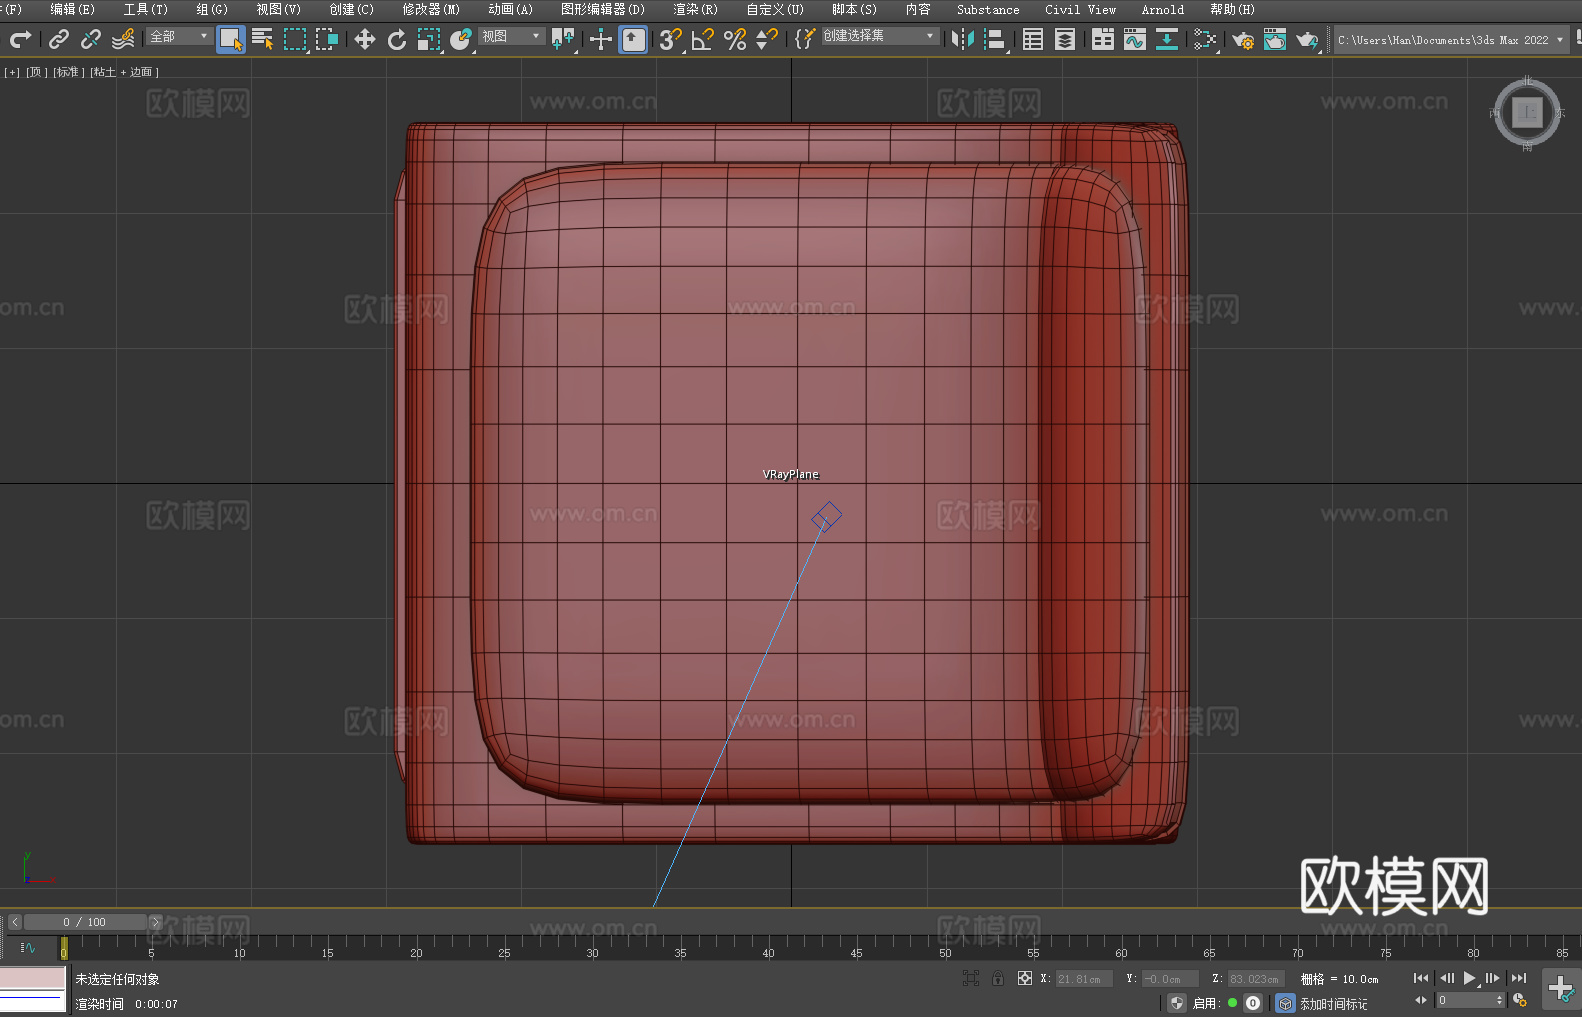Toggle Spinner Snap button
Viewport: 1582px width, 1017px height.
[x=767, y=39]
